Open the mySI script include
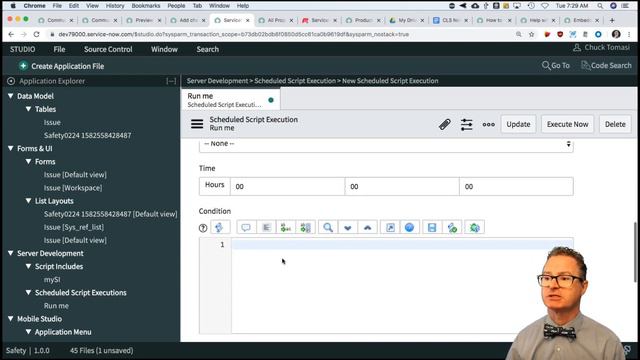The image size is (640, 360). click(52, 279)
